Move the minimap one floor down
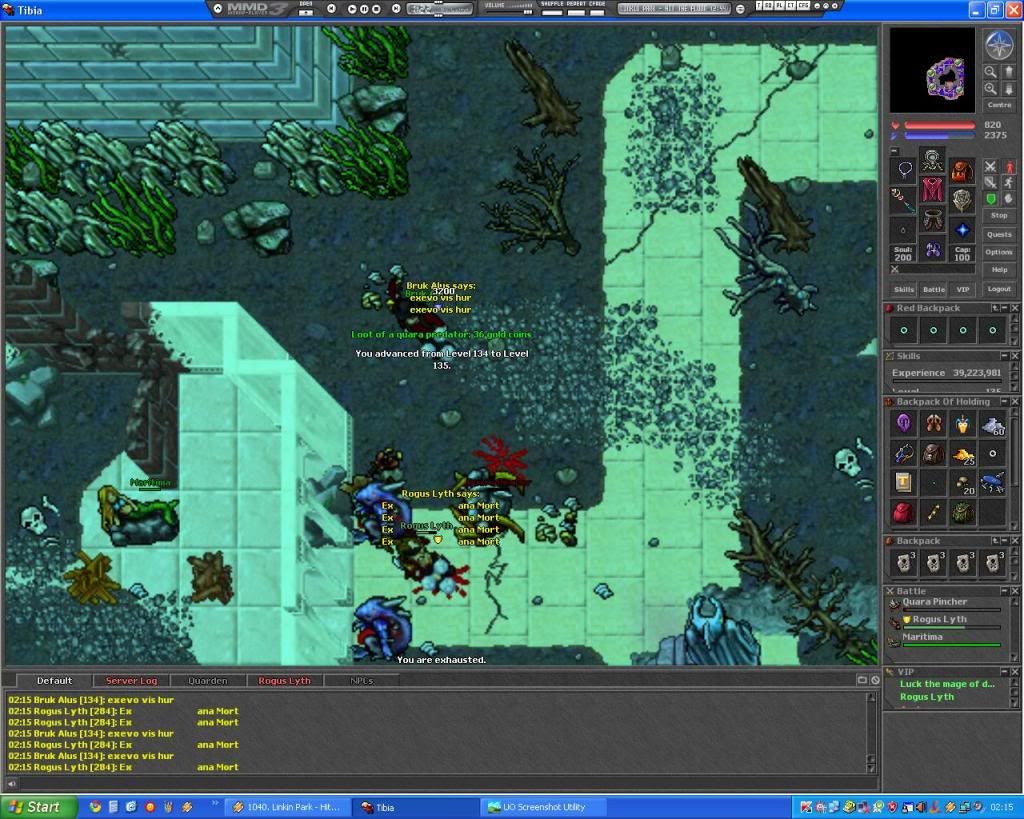The image size is (1024, 819). click(x=1007, y=88)
